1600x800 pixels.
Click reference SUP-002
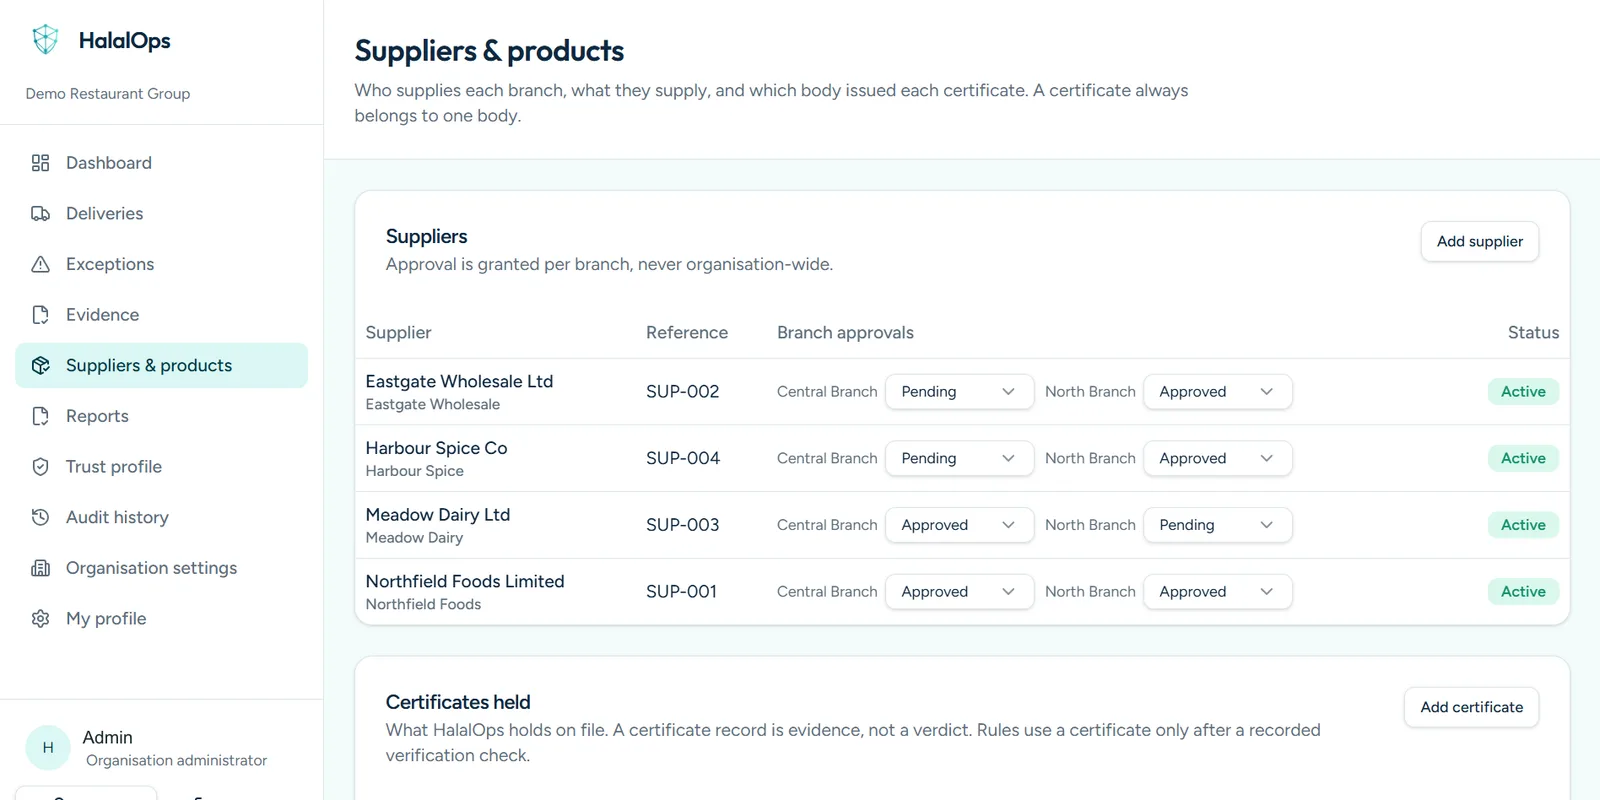(683, 392)
